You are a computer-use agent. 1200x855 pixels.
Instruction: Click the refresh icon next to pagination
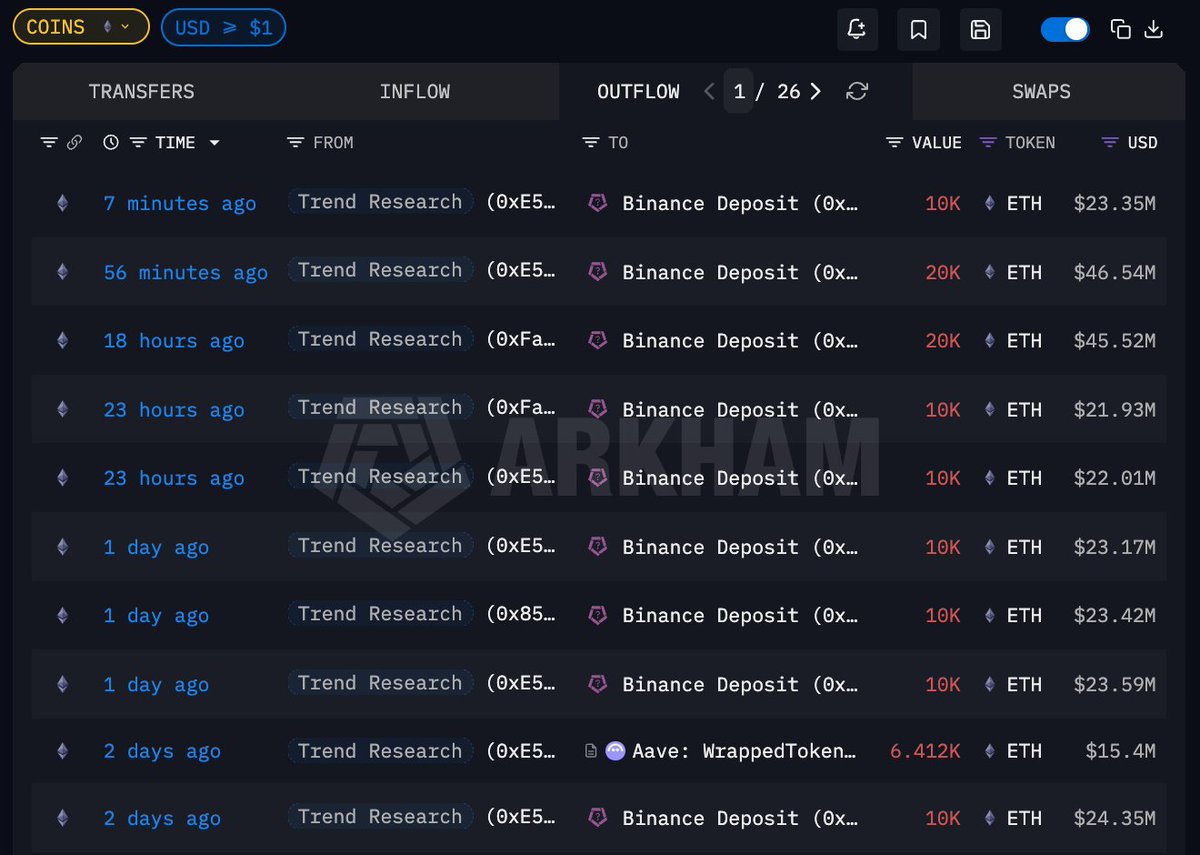pos(857,92)
